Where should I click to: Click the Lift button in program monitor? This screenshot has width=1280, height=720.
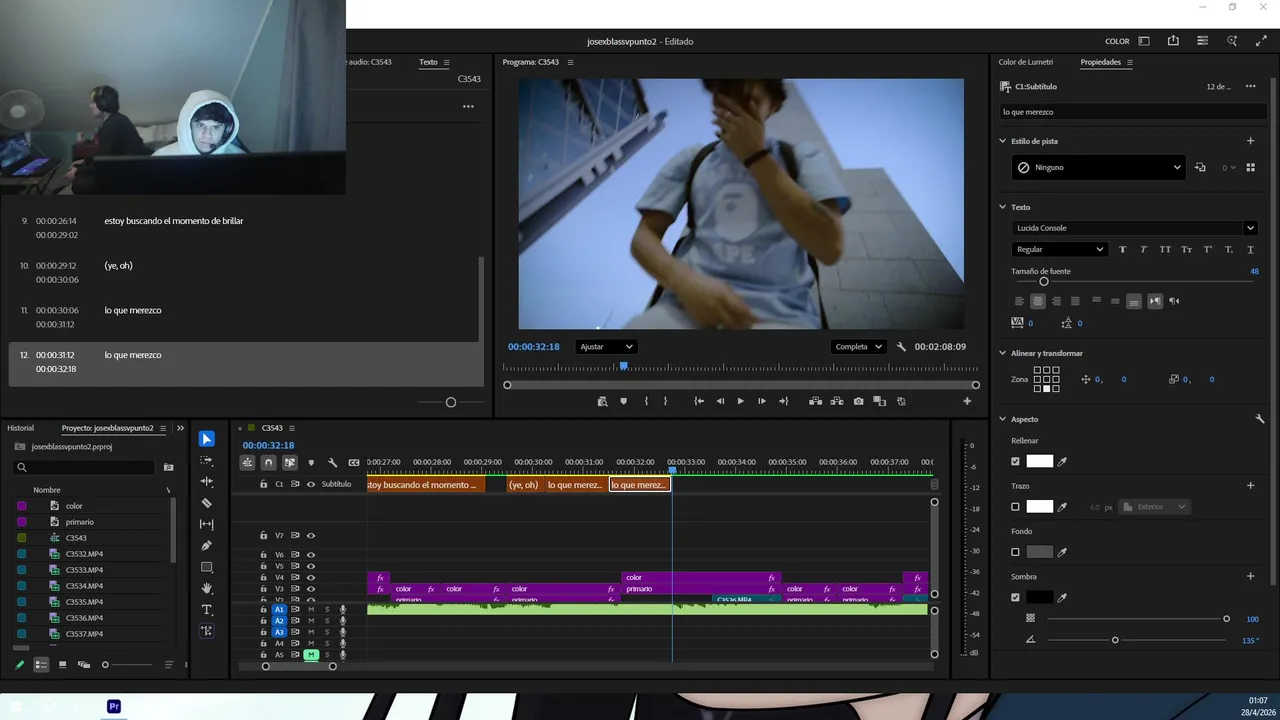[x=815, y=401]
